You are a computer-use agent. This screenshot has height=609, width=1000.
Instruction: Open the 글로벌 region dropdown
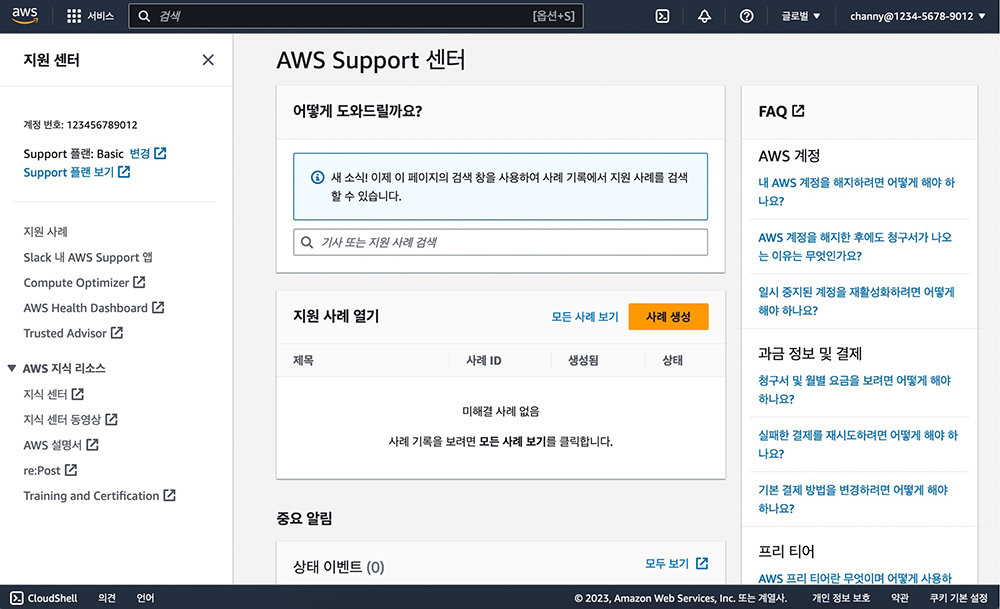800,16
